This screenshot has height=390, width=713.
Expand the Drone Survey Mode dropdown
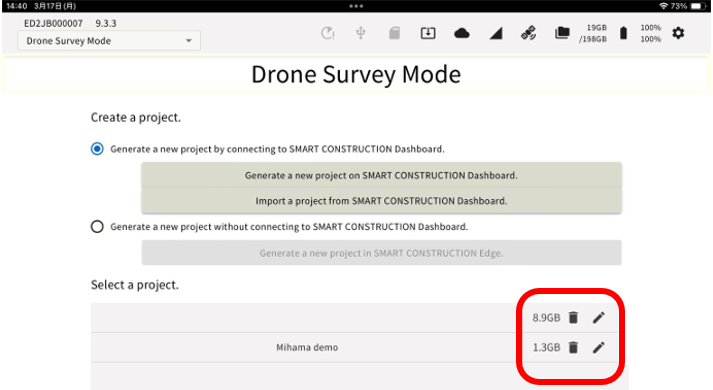109,41
